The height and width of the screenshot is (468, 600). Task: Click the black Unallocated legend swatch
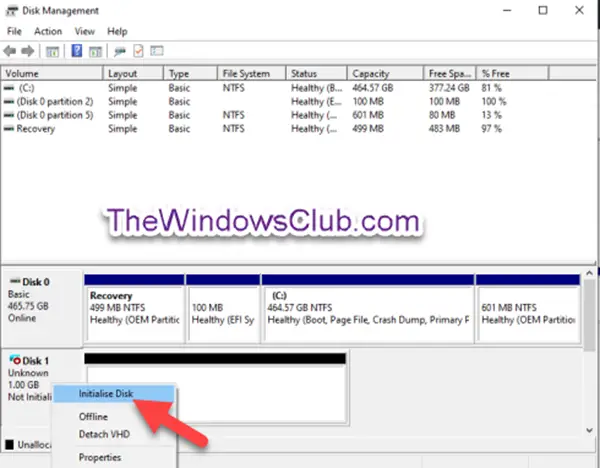pos(10,445)
